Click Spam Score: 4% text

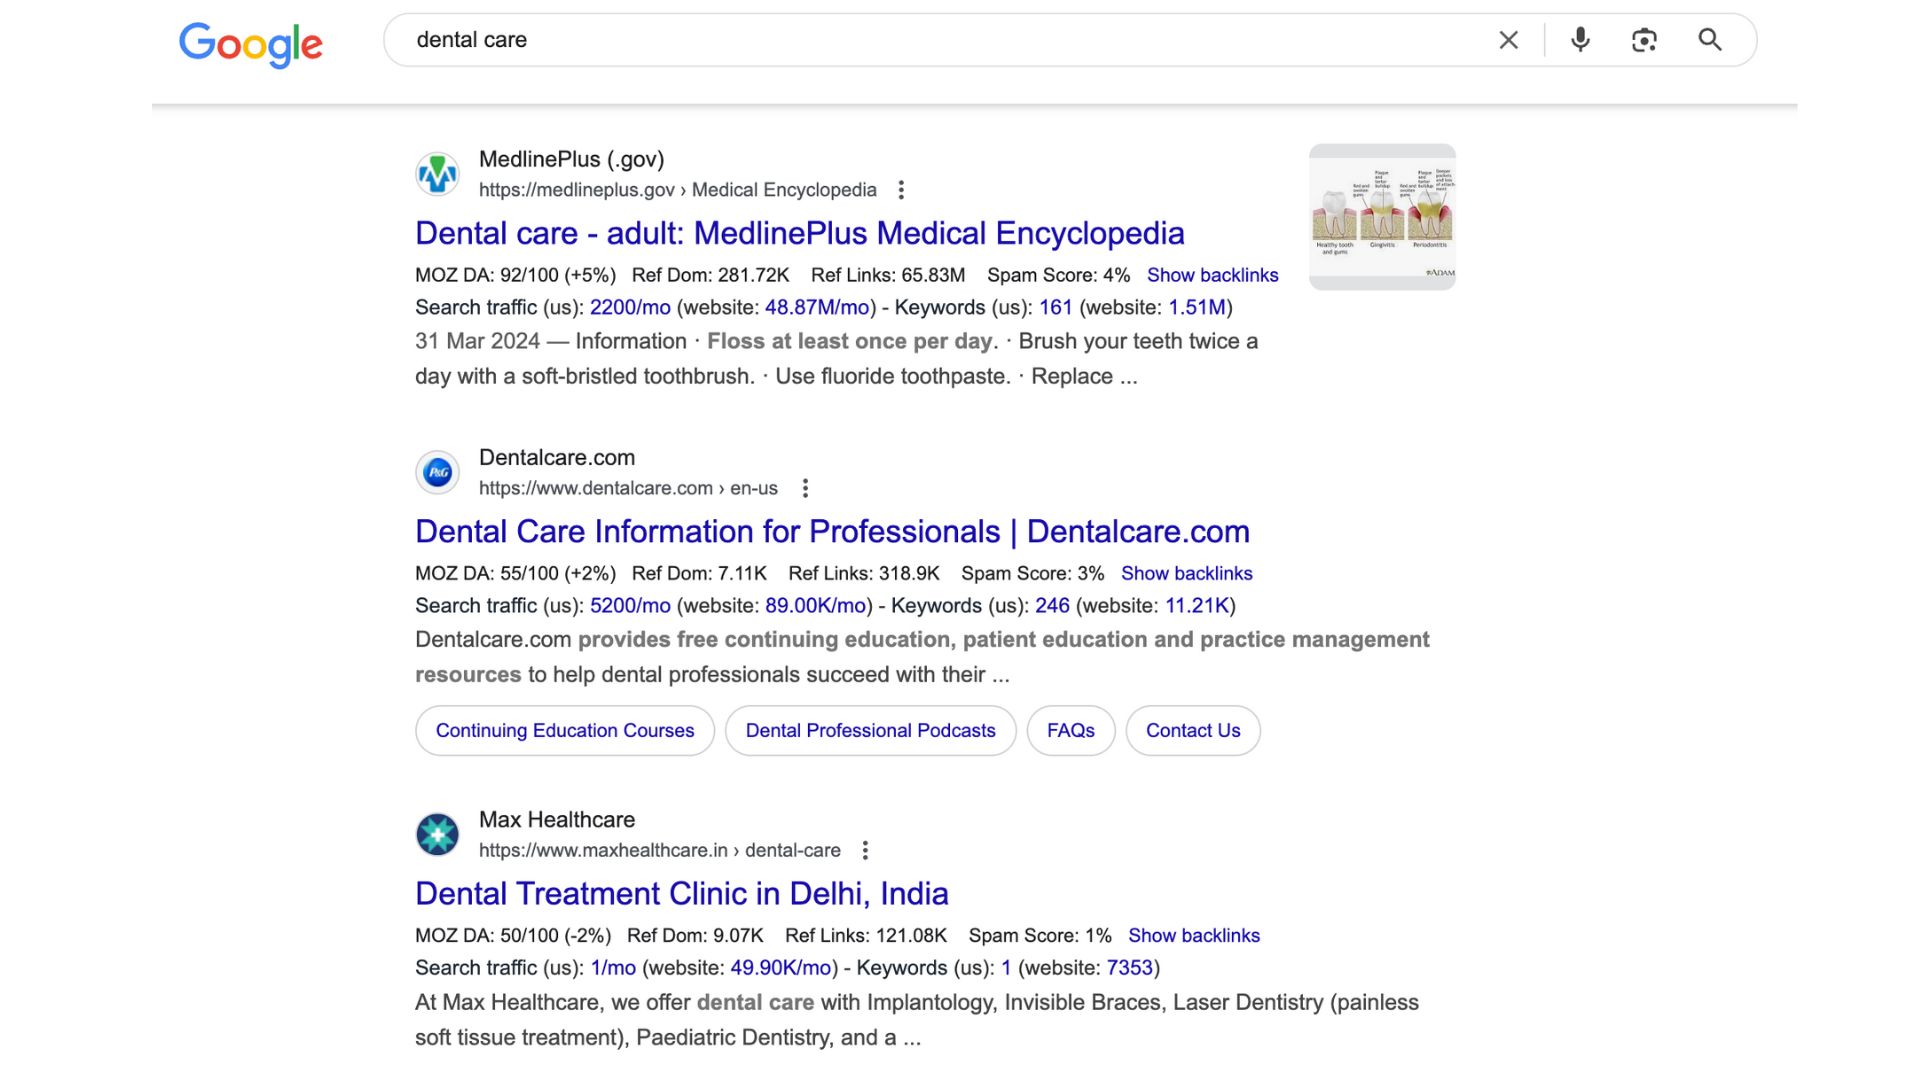point(1058,275)
